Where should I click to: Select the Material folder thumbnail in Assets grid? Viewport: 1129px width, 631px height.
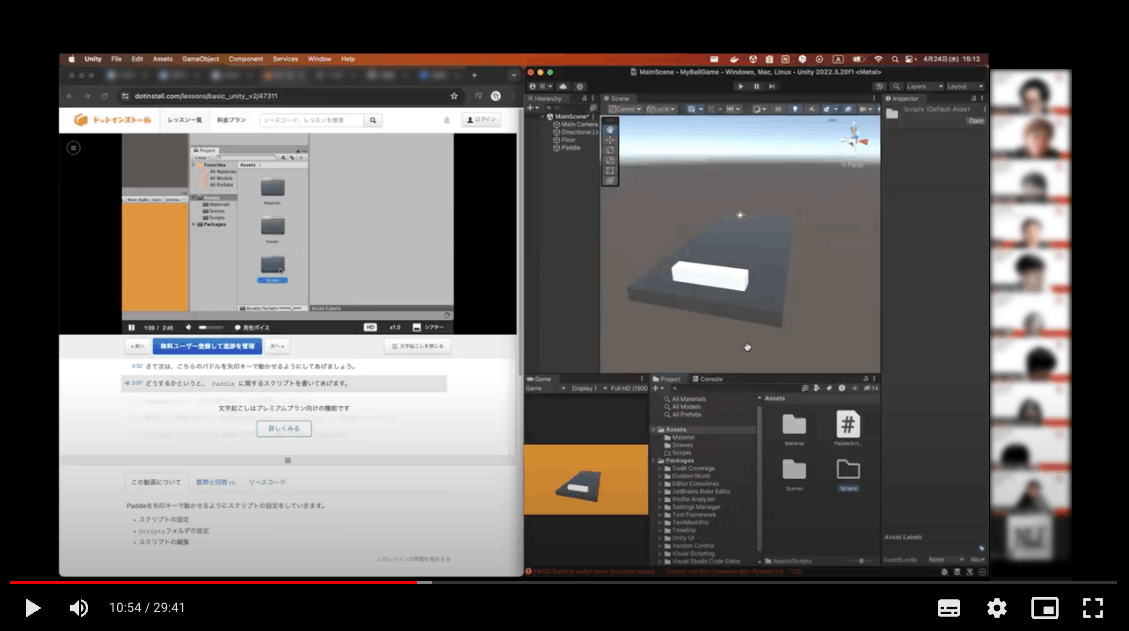point(794,429)
